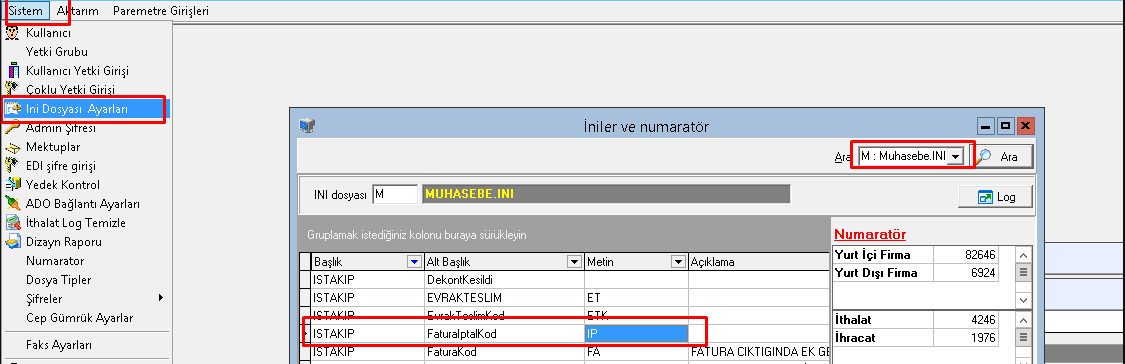Click the Kullanıcı face icon
The image size is (1125, 364).
12,33
